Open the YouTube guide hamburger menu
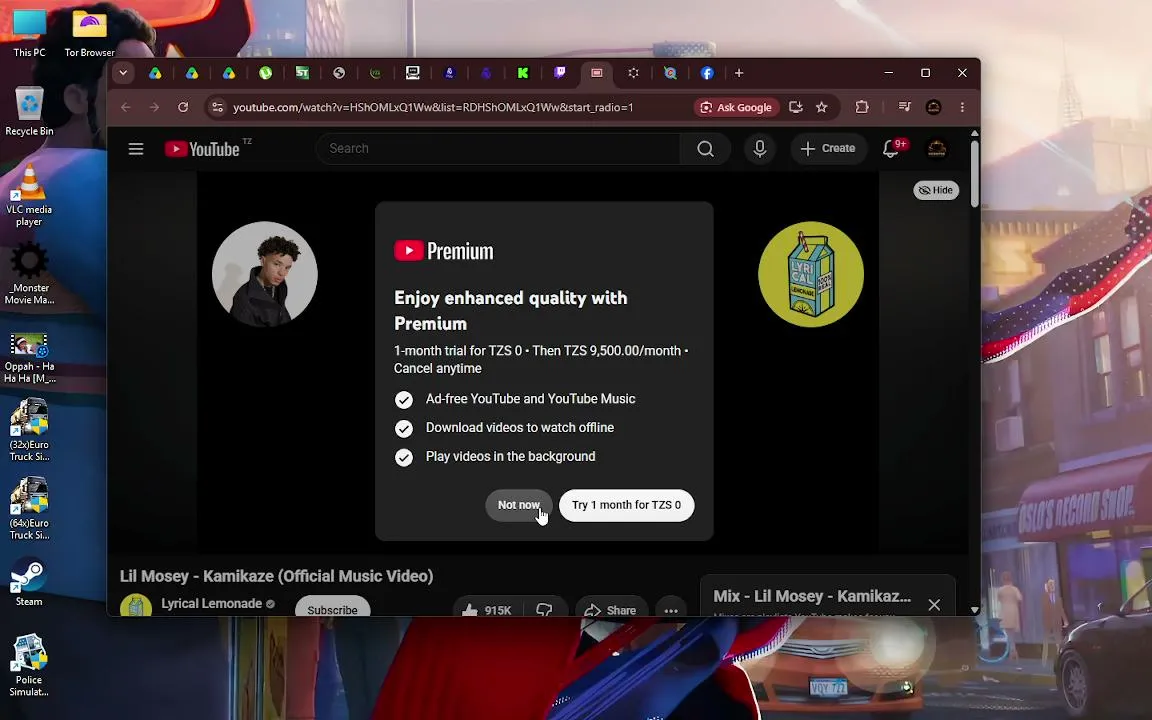This screenshot has height=720, width=1152. pos(136,149)
